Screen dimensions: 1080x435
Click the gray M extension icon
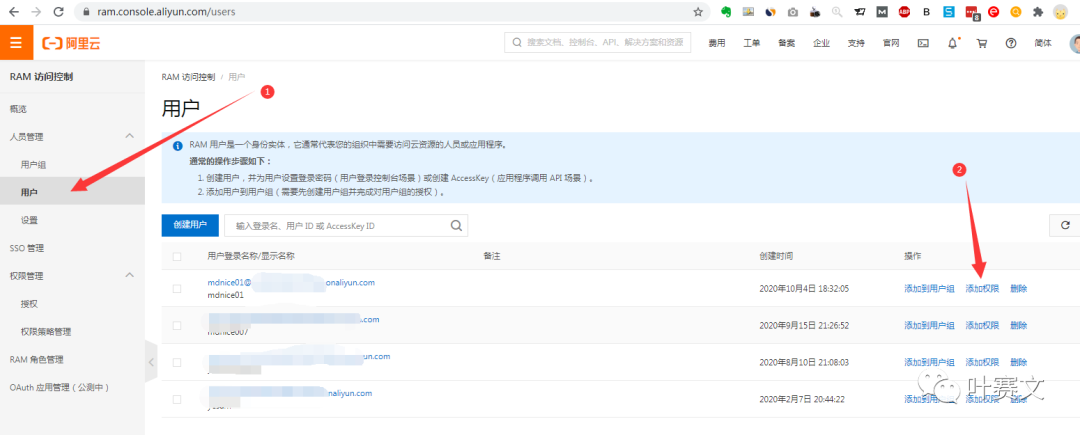882,12
